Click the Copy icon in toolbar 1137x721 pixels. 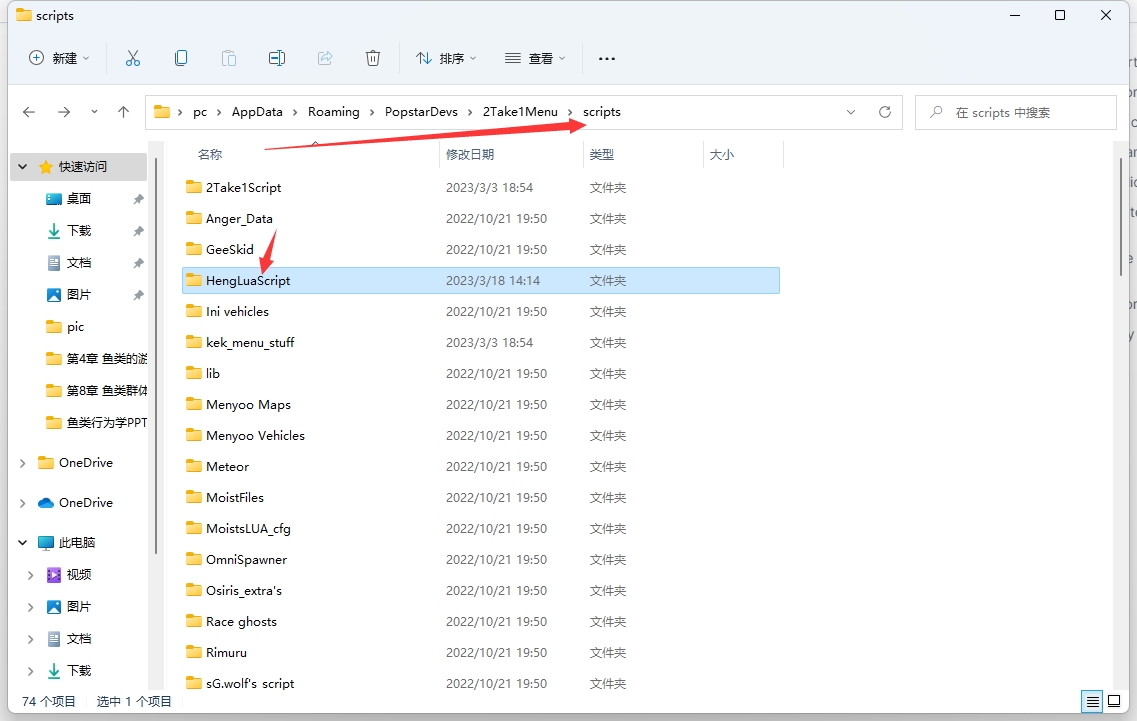(x=181, y=58)
